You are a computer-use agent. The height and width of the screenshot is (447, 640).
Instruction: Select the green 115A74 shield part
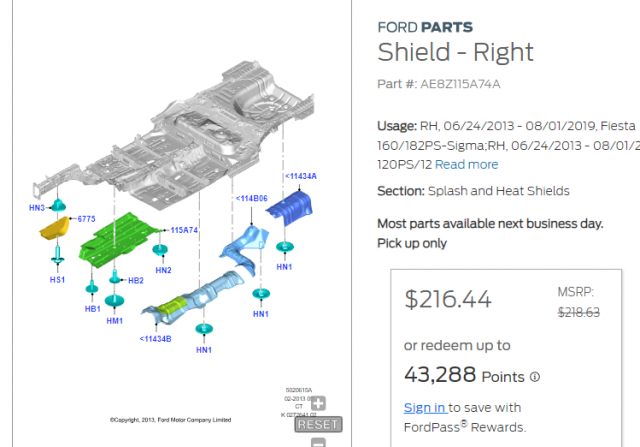(118, 238)
